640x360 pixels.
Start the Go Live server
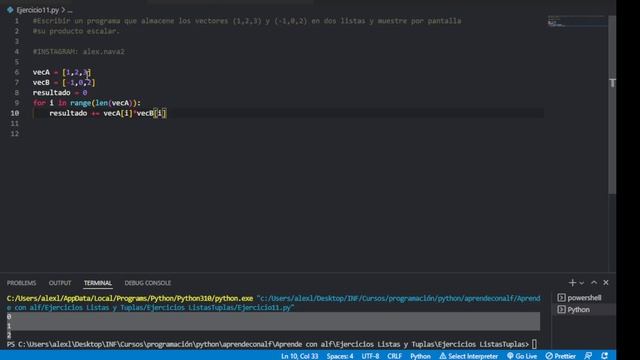(x=522, y=356)
